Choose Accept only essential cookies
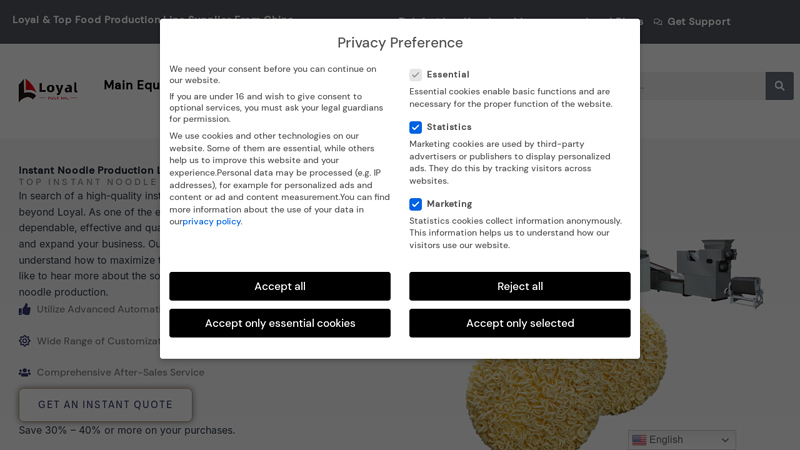800x450 pixels. click(x=280, y=323)
